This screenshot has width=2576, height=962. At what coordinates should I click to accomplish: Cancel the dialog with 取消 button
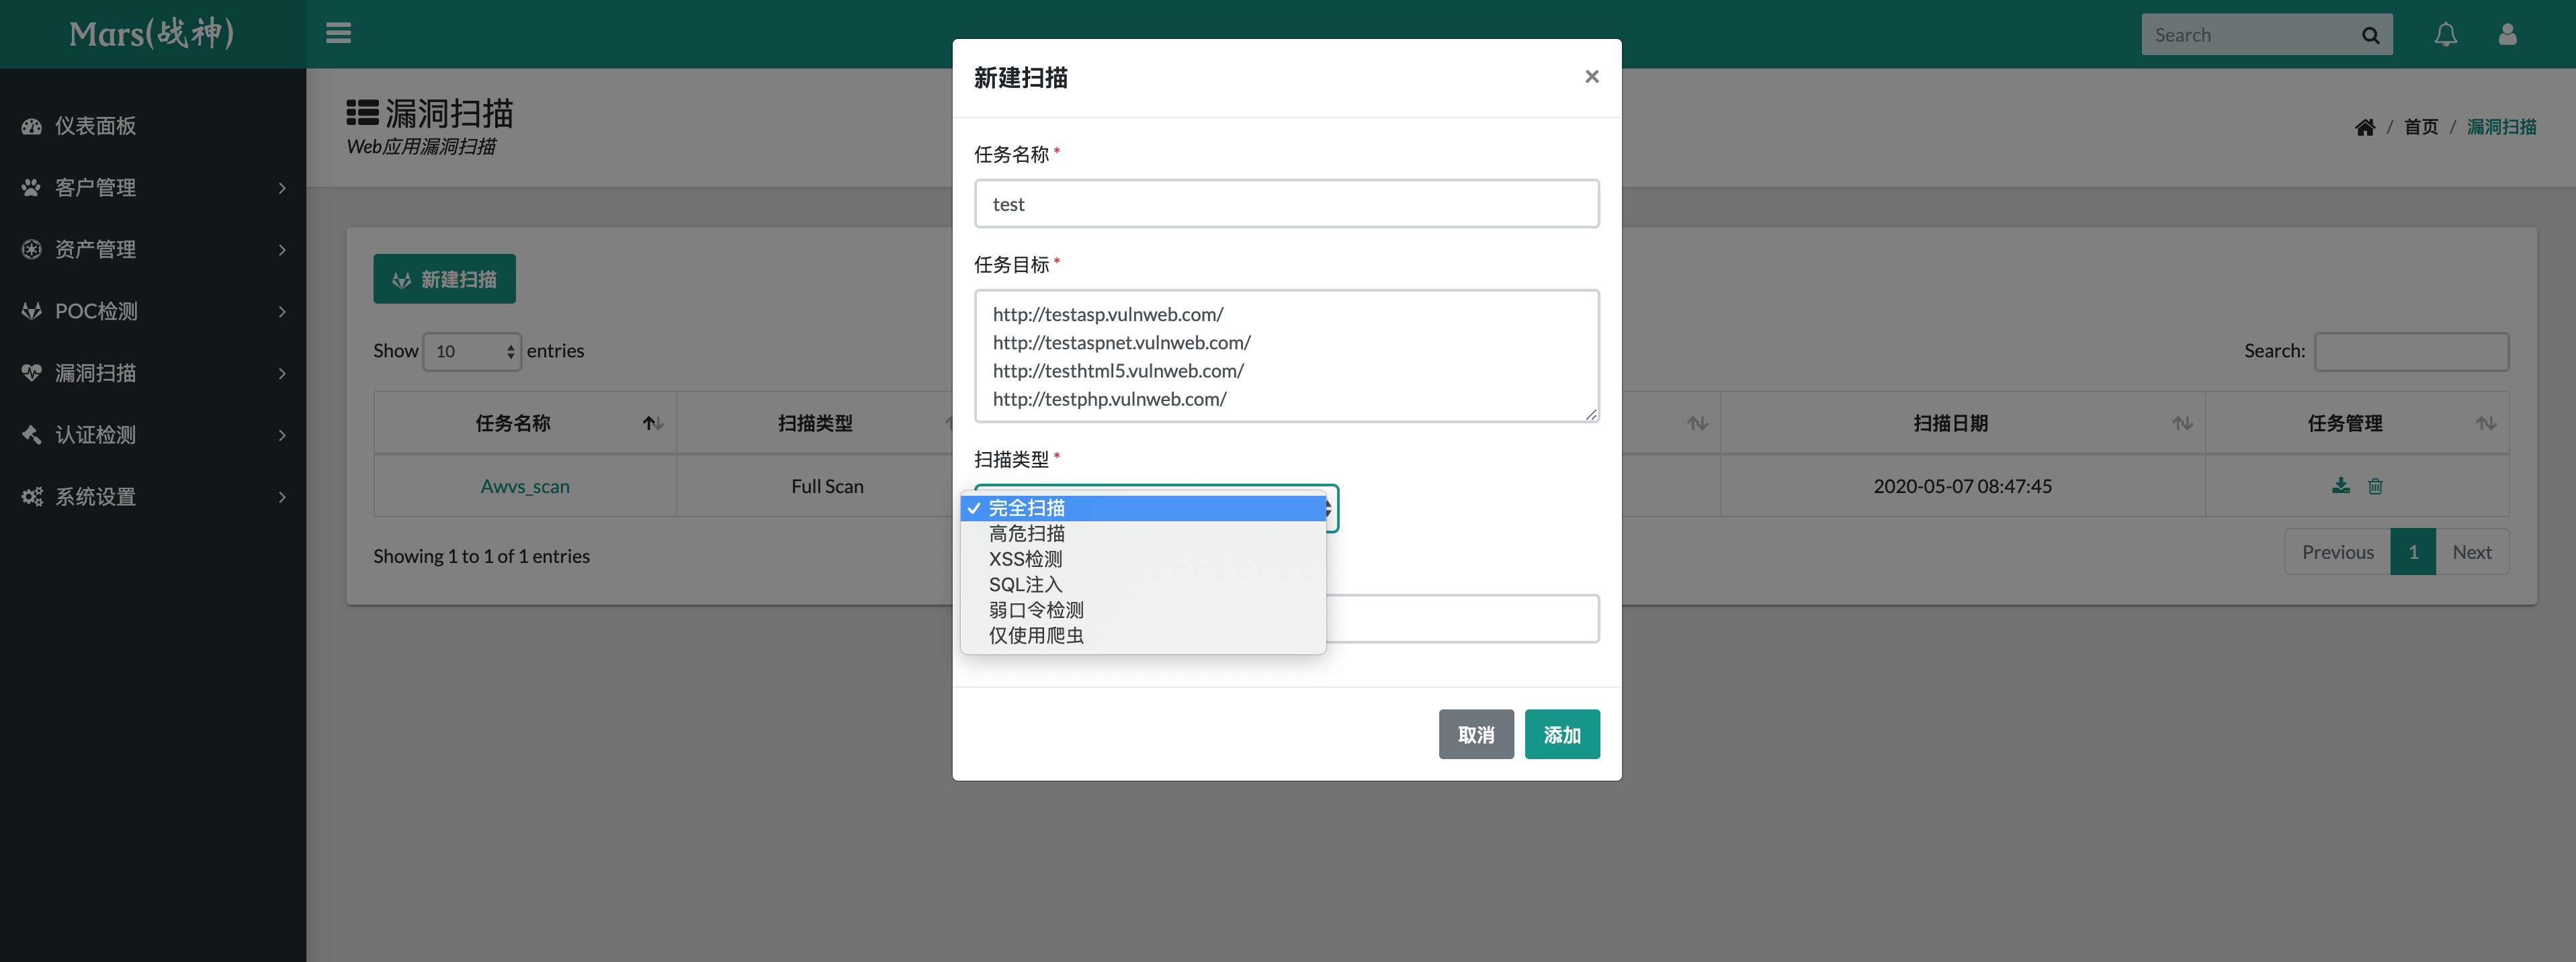pyautogui.click(x=1476, y=734)
